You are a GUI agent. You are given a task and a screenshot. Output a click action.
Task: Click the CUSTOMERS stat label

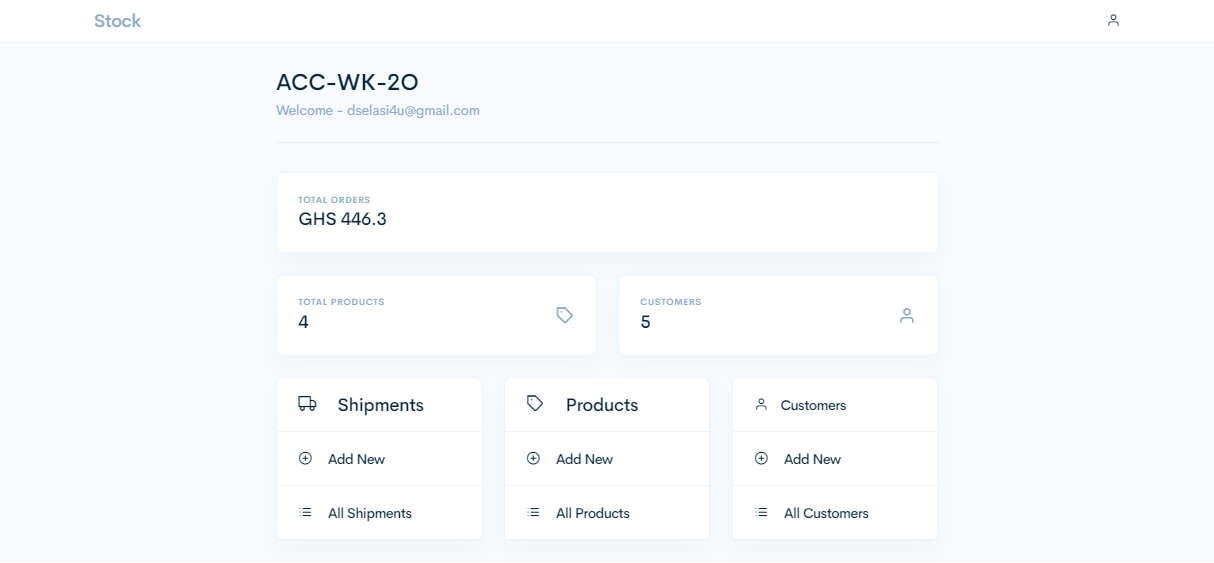[670, 302]
